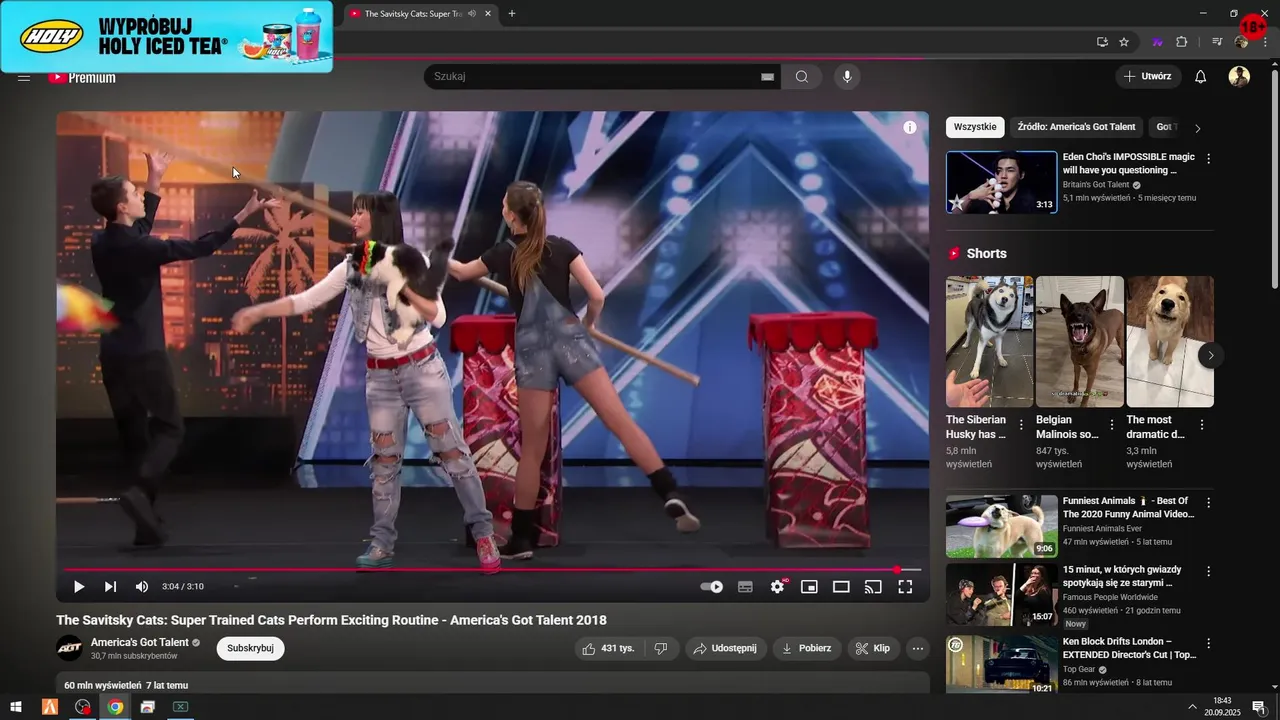Open Eden Choi's IMPOSSIBLE magic video

point(1001,182)
